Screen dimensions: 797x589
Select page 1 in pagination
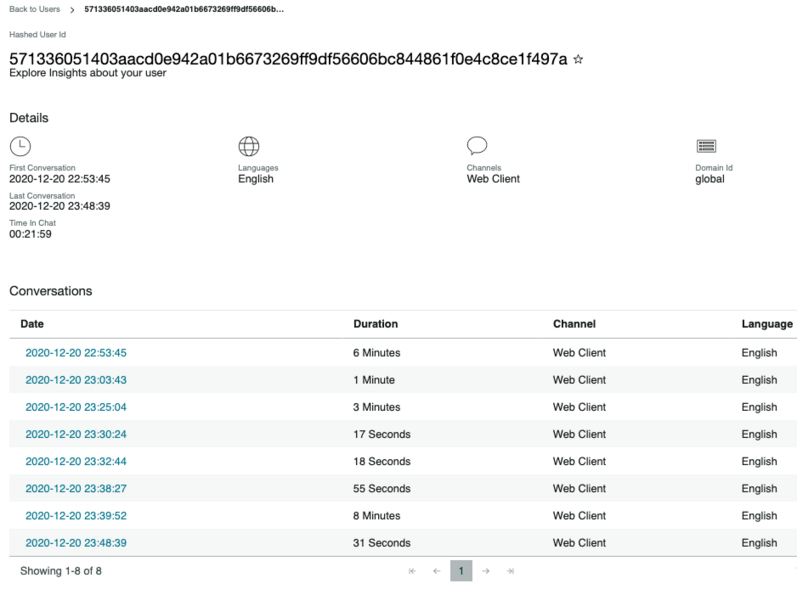461,571
